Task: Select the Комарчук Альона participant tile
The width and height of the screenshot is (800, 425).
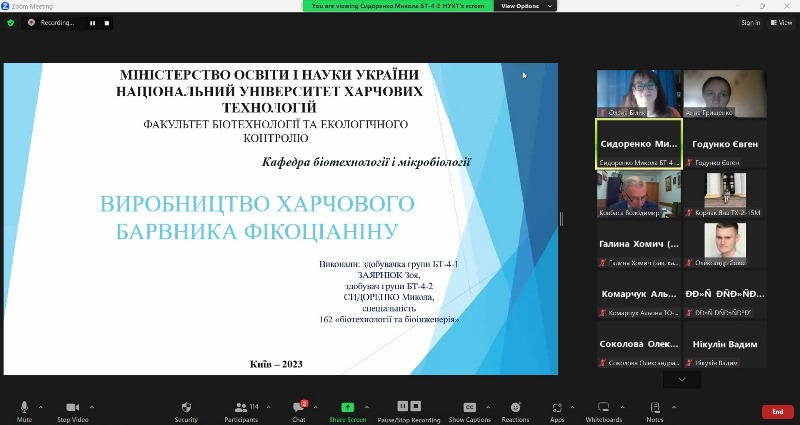Action: click(639, 294)
